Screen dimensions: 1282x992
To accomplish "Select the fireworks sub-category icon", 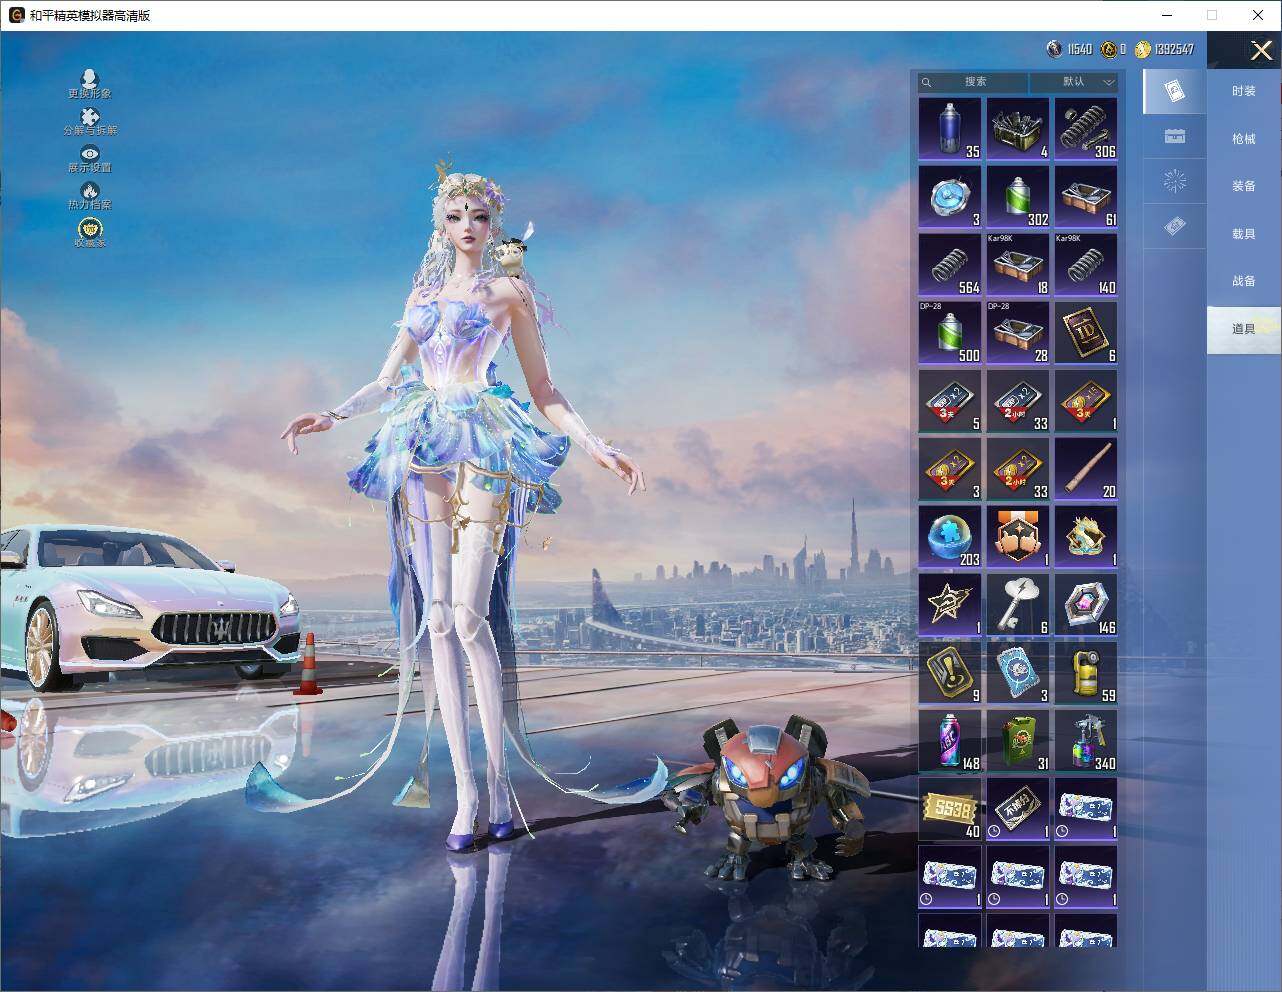I will pyautogui.click(x=1175, y=181).
